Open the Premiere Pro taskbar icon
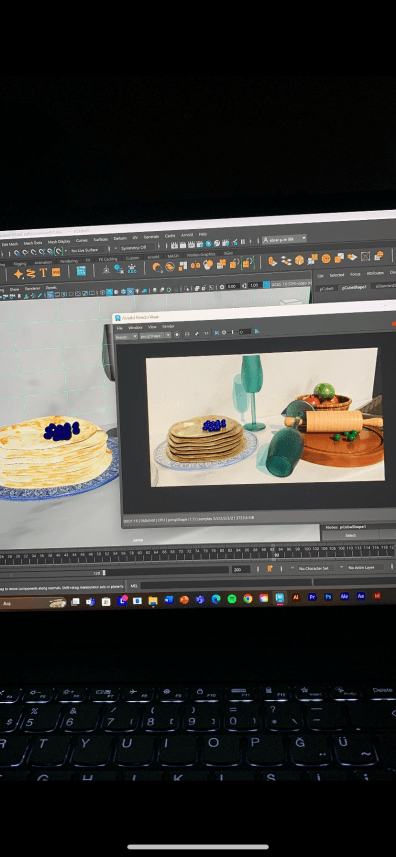396x857 pixels. pyautogui.click(x=312, y=597)
